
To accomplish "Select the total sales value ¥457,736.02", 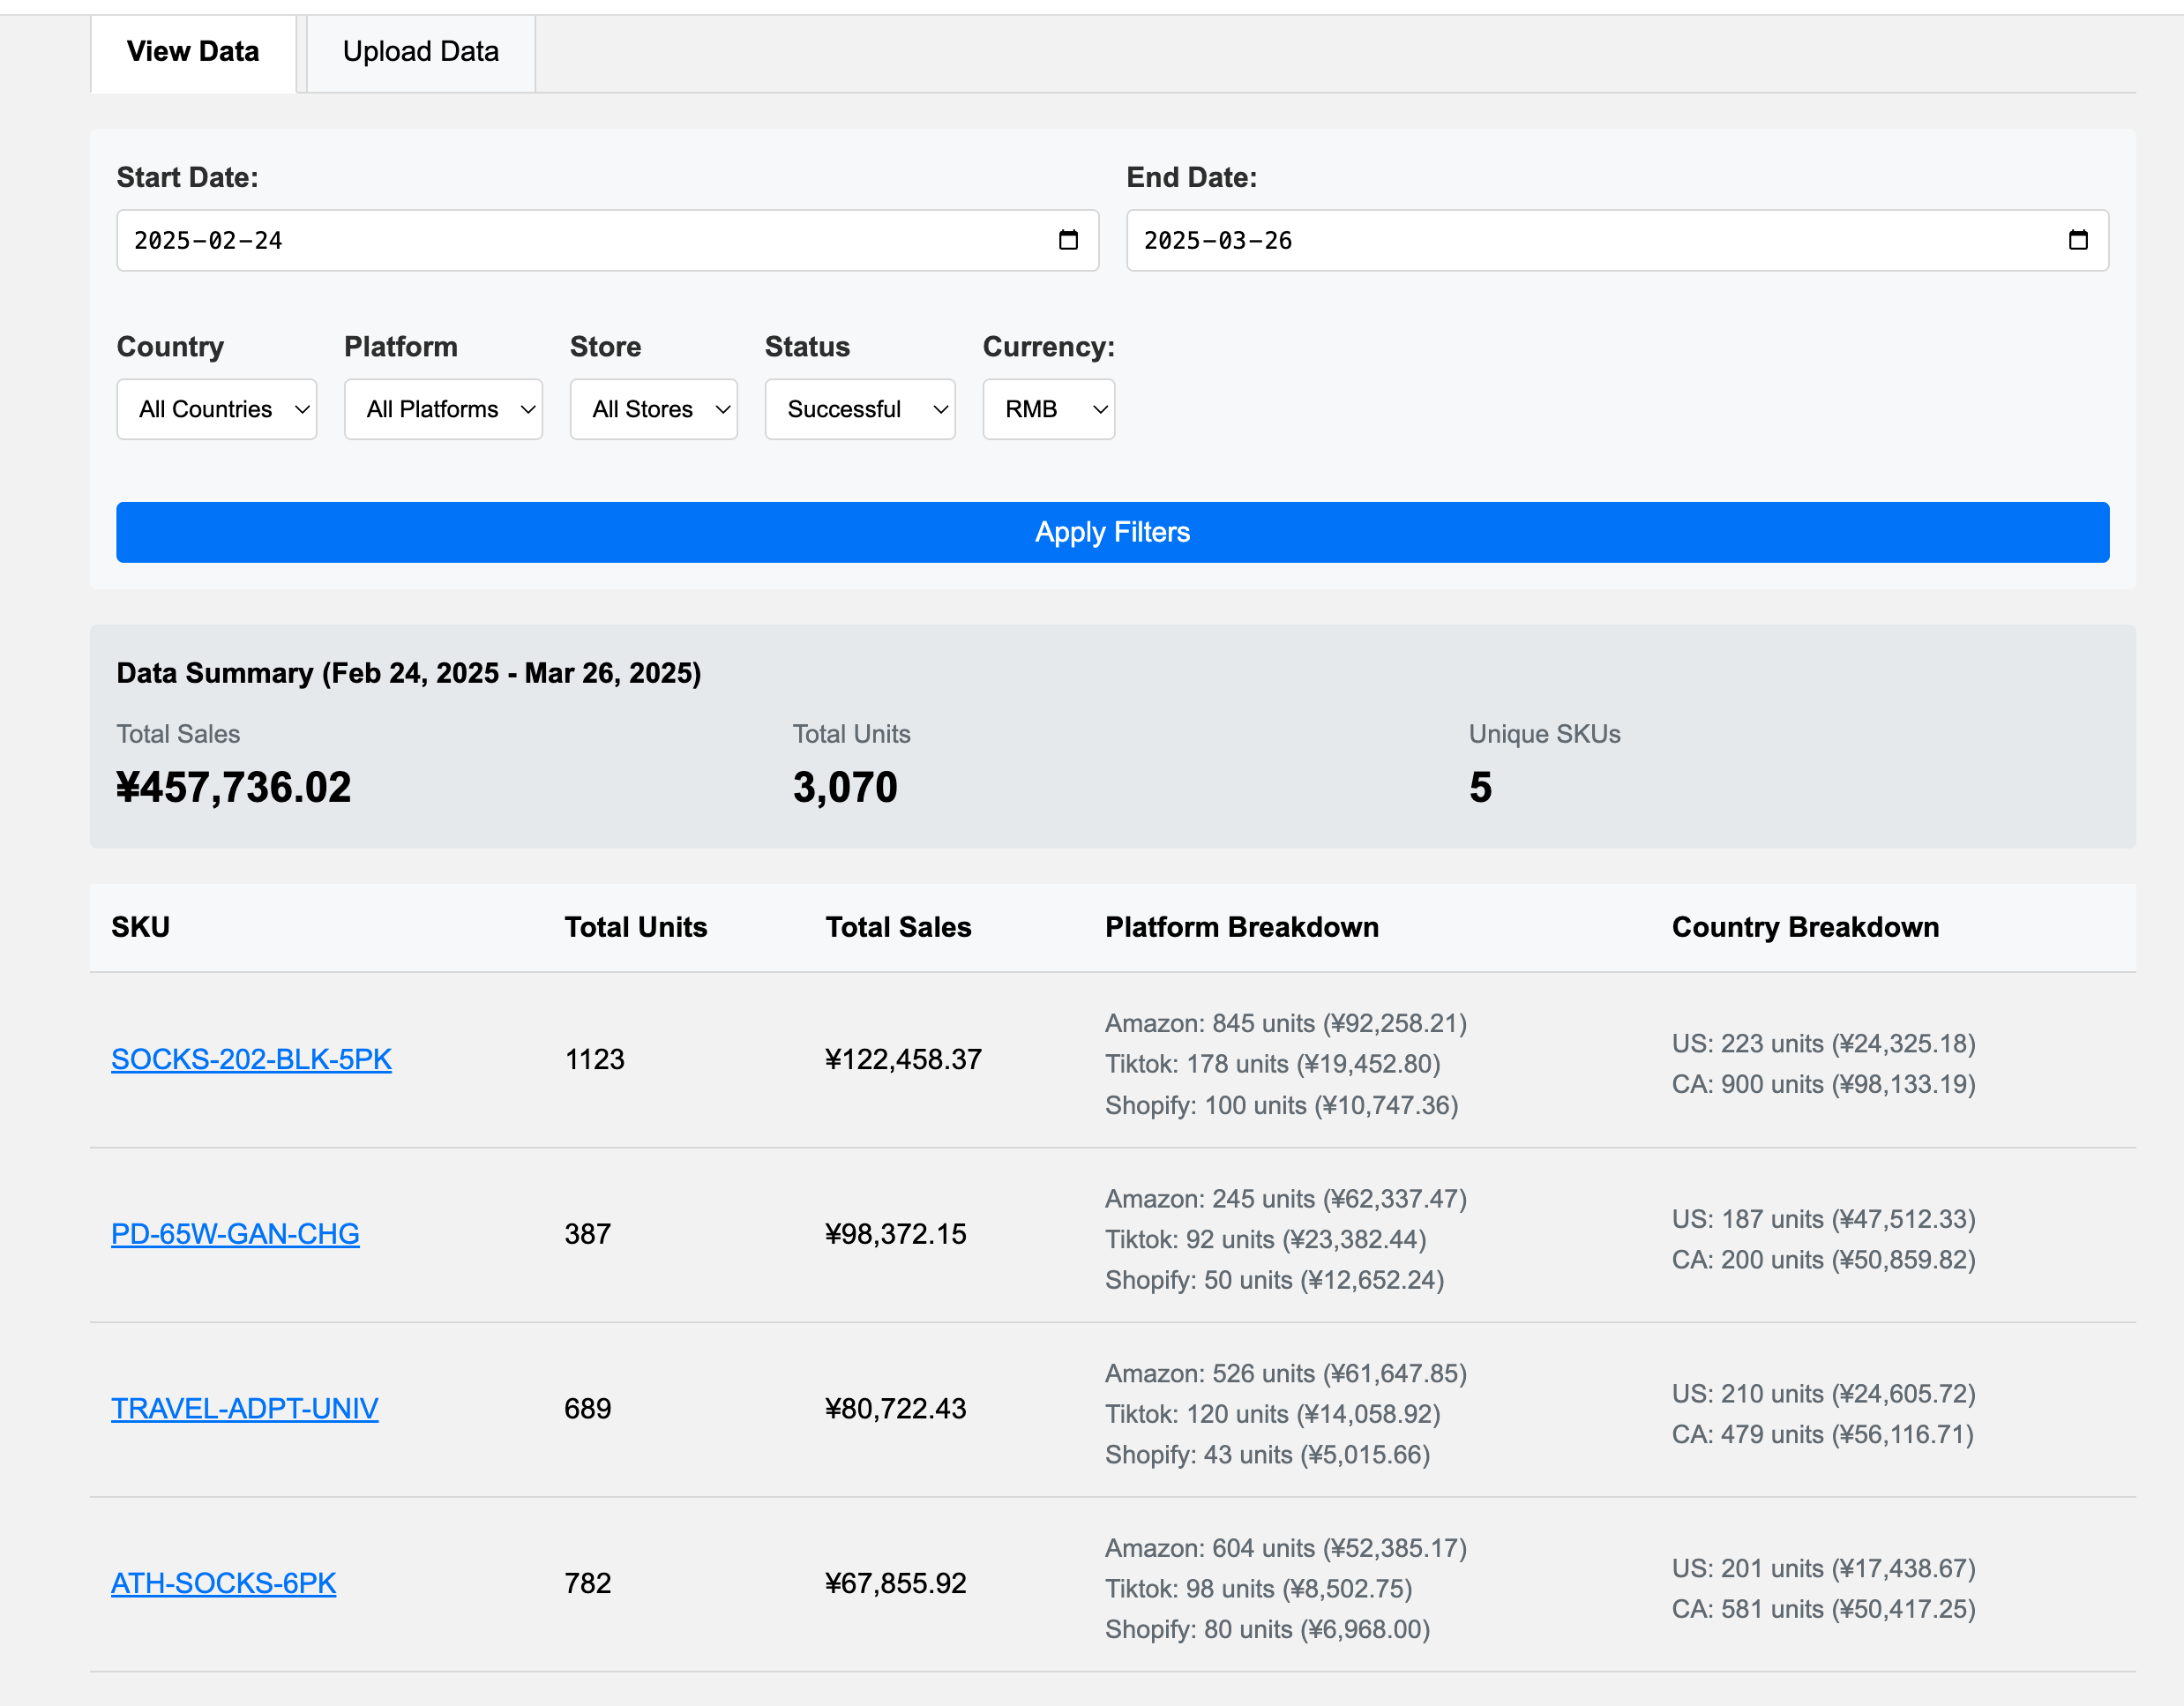I will point(234,787).
